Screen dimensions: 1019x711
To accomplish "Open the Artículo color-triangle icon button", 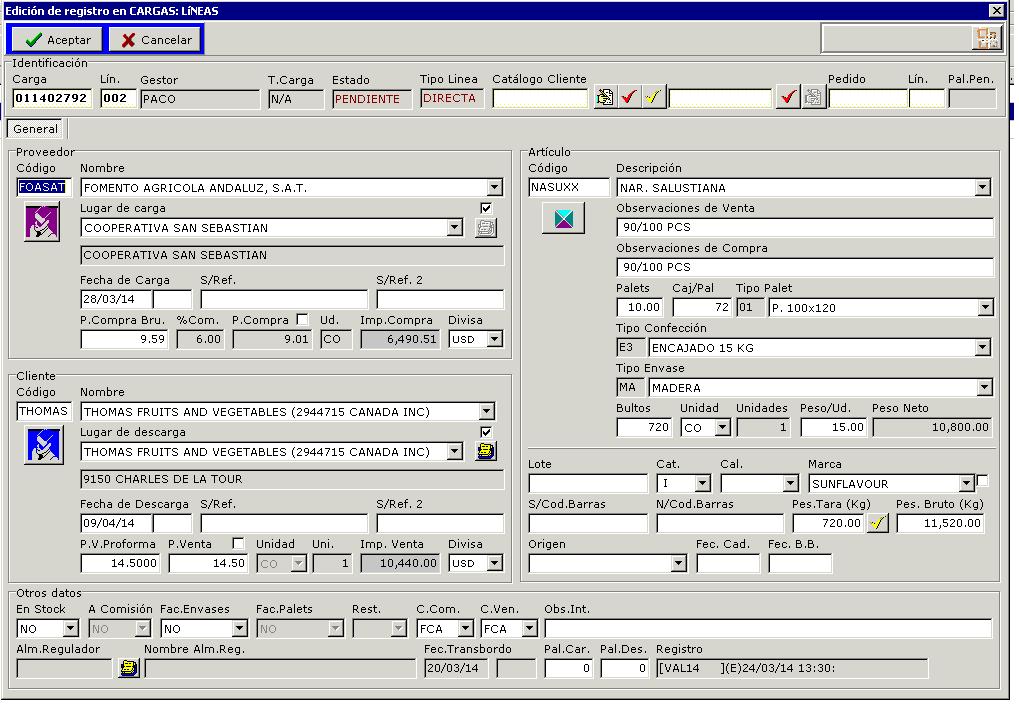I will pyautogui.click(x=563, y=217).
